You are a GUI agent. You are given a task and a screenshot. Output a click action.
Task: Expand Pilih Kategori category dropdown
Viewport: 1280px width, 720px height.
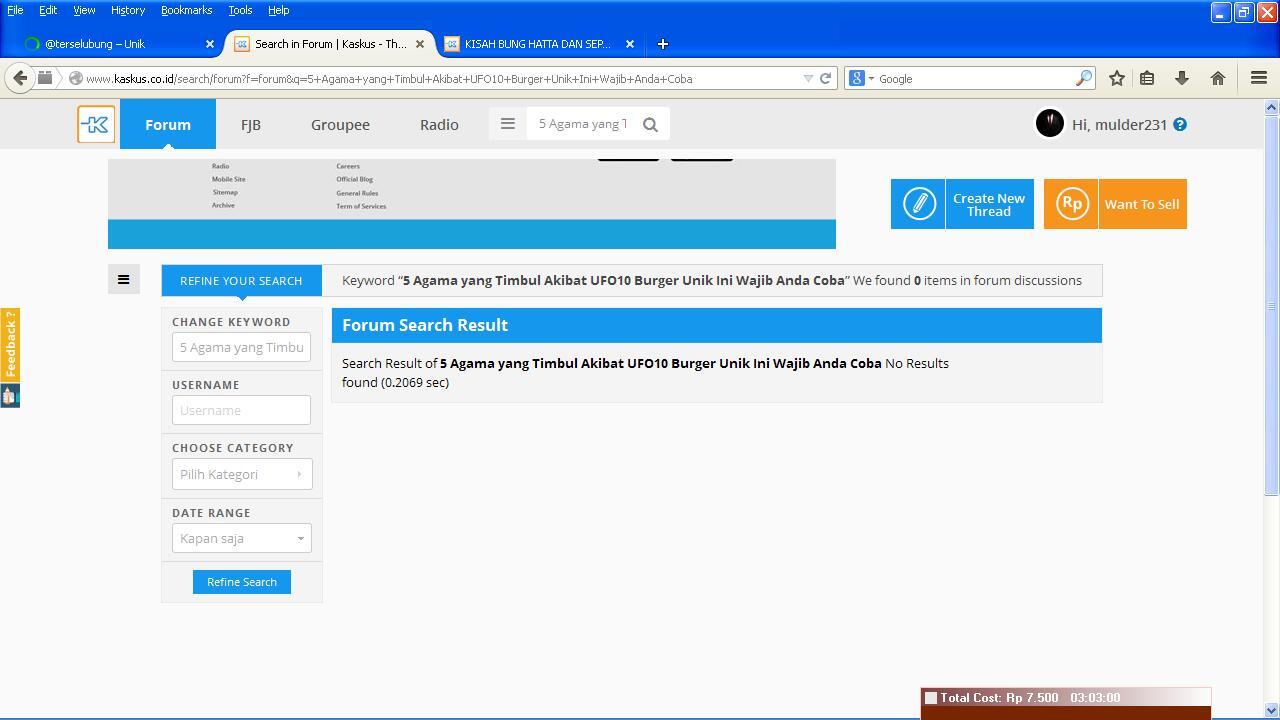point(242,474)
